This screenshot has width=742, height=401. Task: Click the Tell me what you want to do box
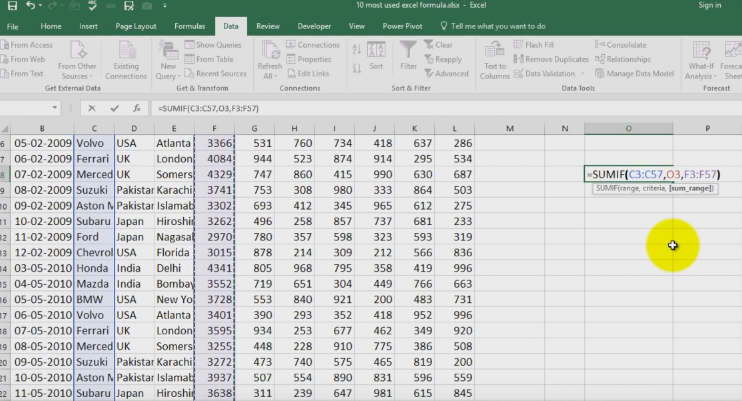tap(493, 27)
